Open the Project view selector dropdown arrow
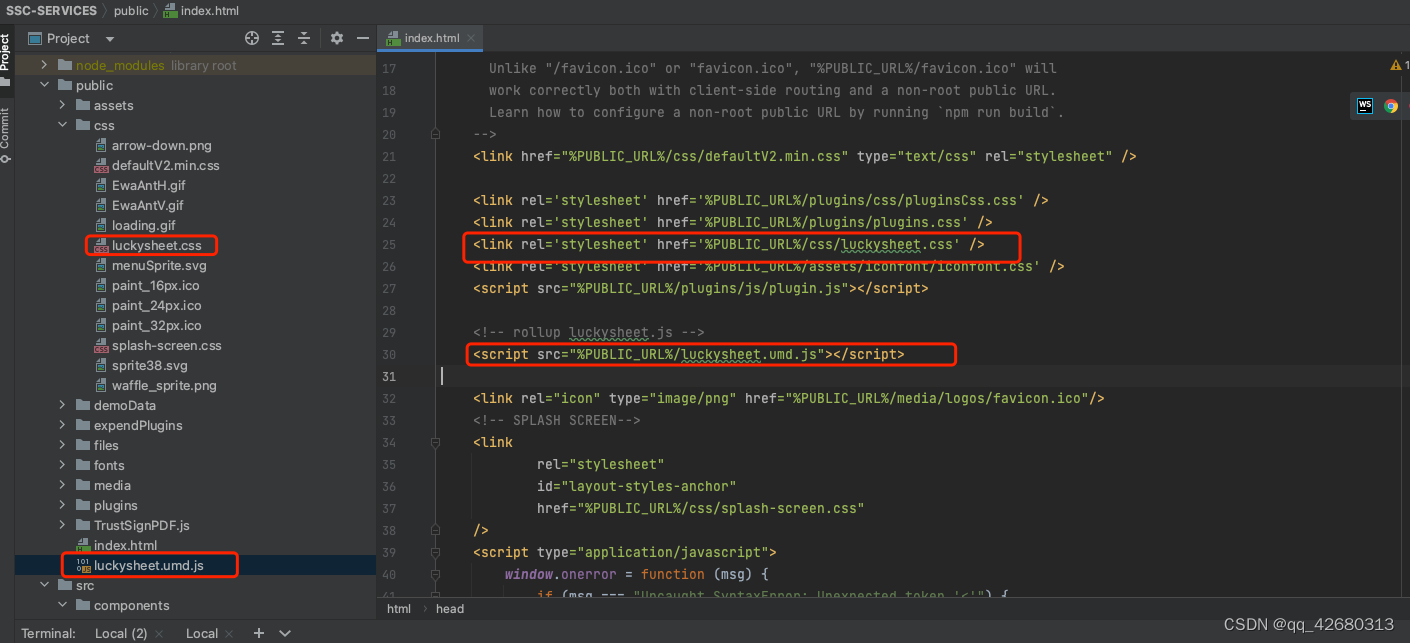 [110, 39]
